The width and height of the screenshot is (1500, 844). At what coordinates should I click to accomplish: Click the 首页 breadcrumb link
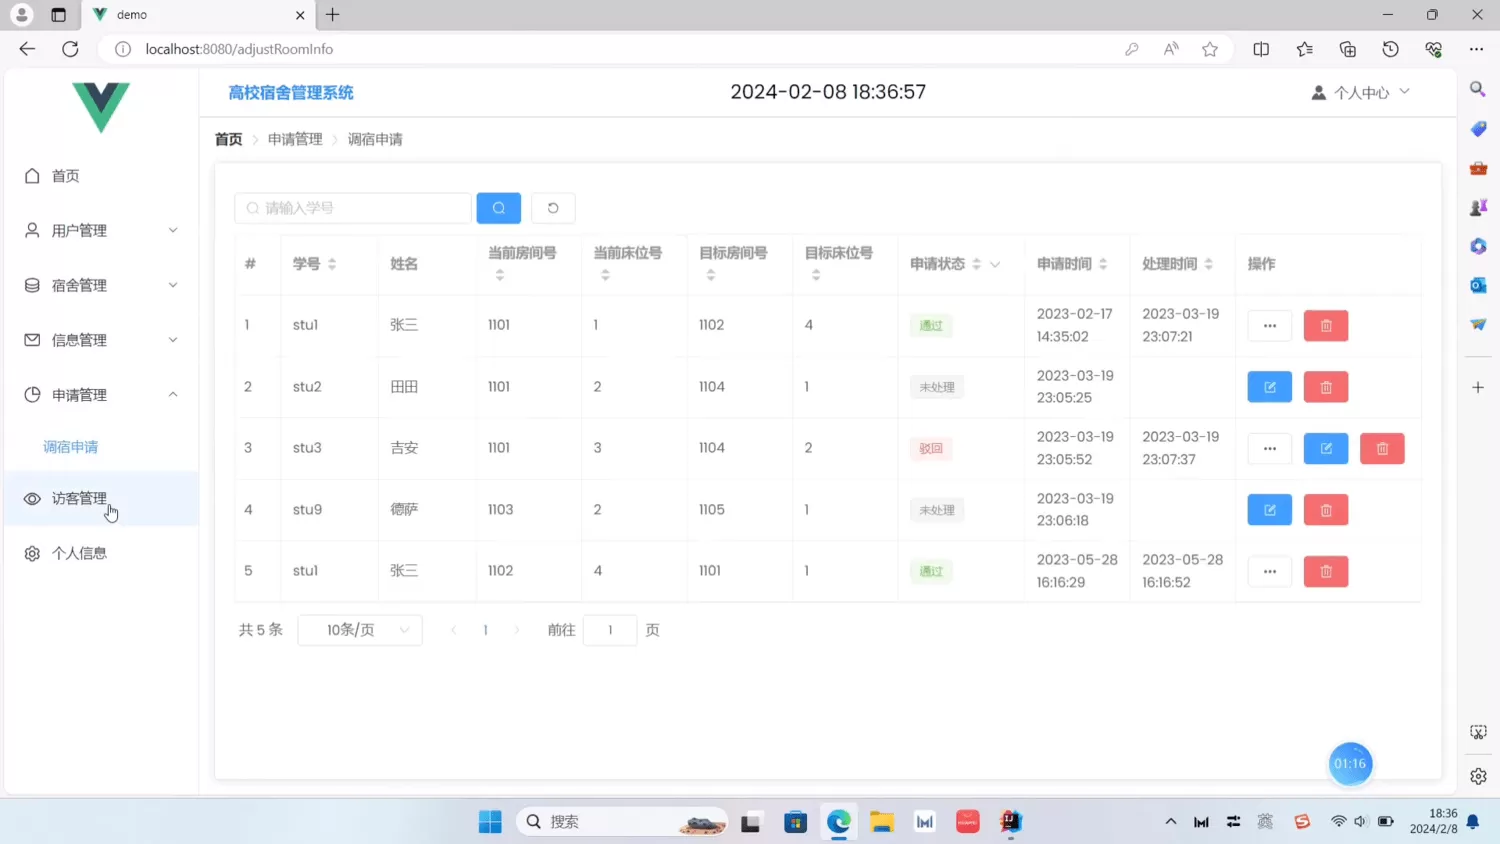coord(227,139)
